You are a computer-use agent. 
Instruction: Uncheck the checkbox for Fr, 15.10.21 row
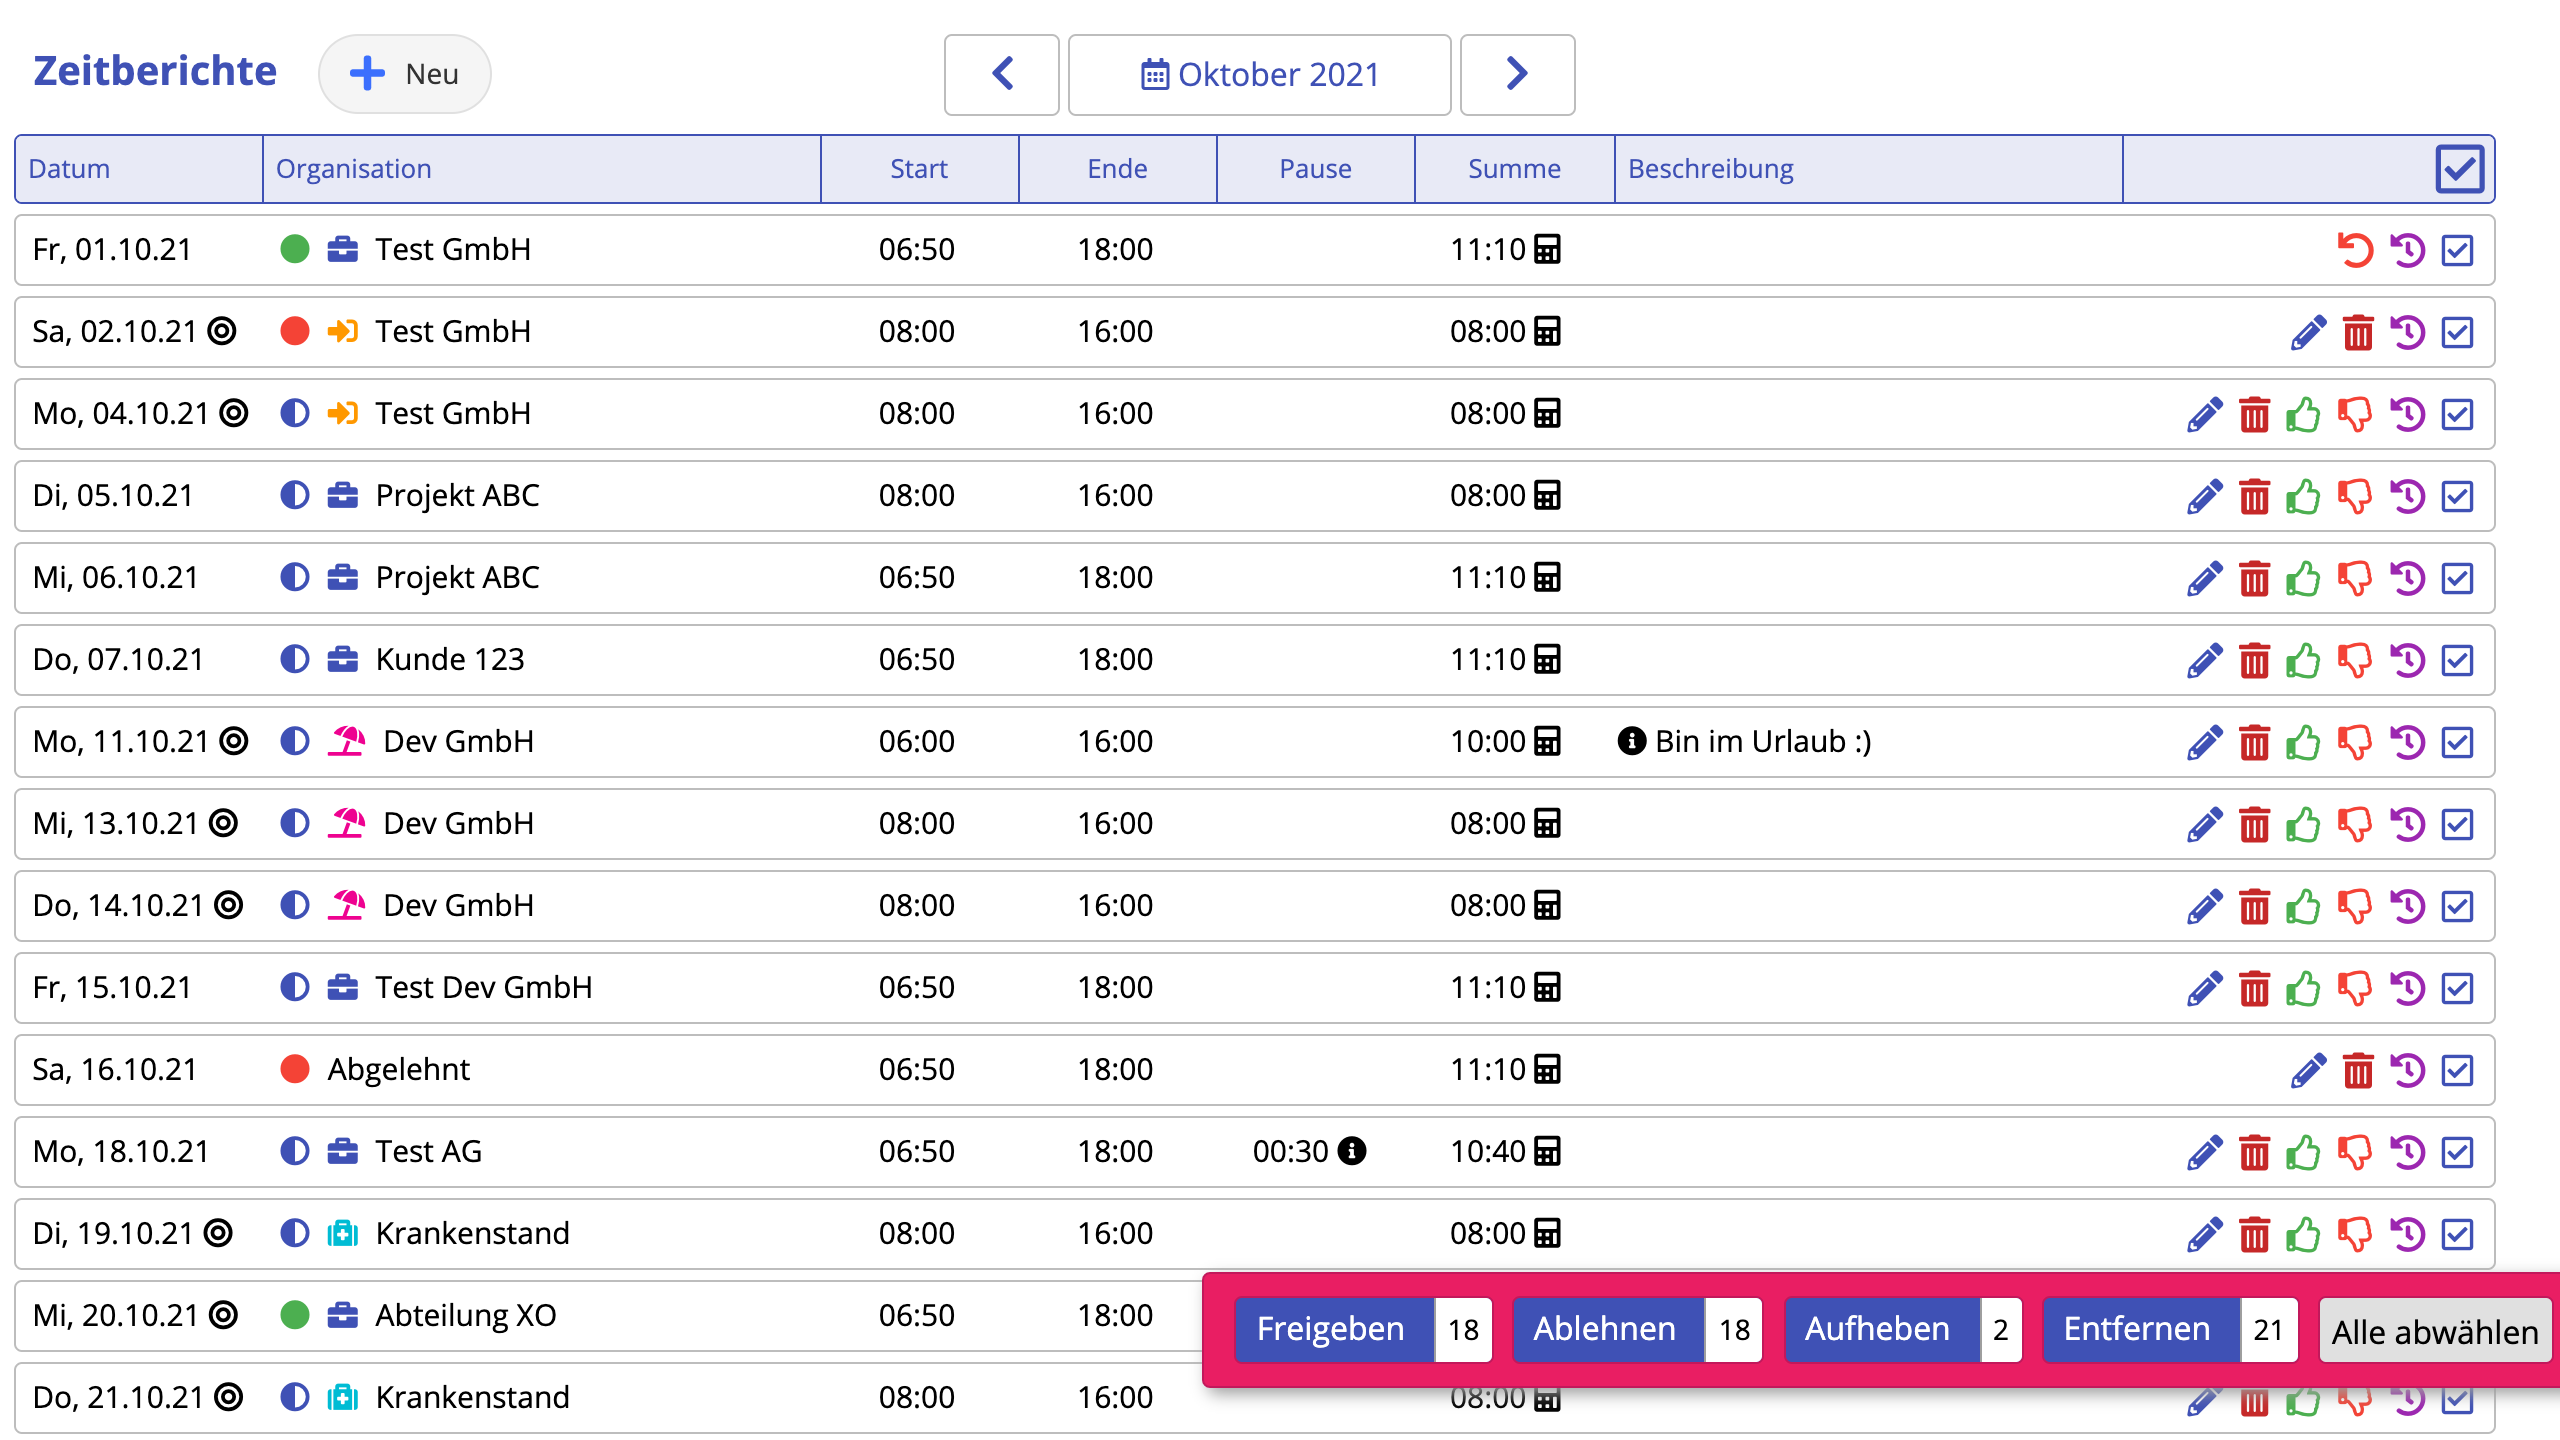tap(2458, 988)
